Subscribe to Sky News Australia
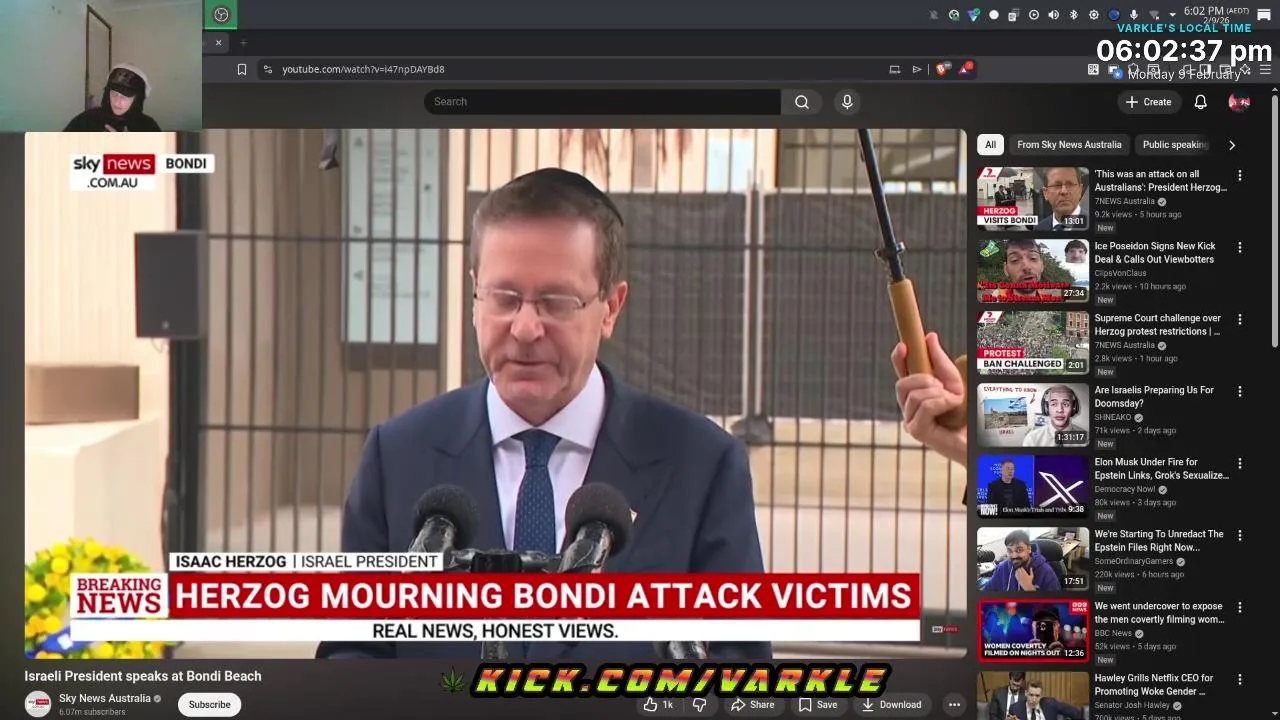Image resolution: width=1280 pixels, height=720 pixels. [x=209, y=704]
